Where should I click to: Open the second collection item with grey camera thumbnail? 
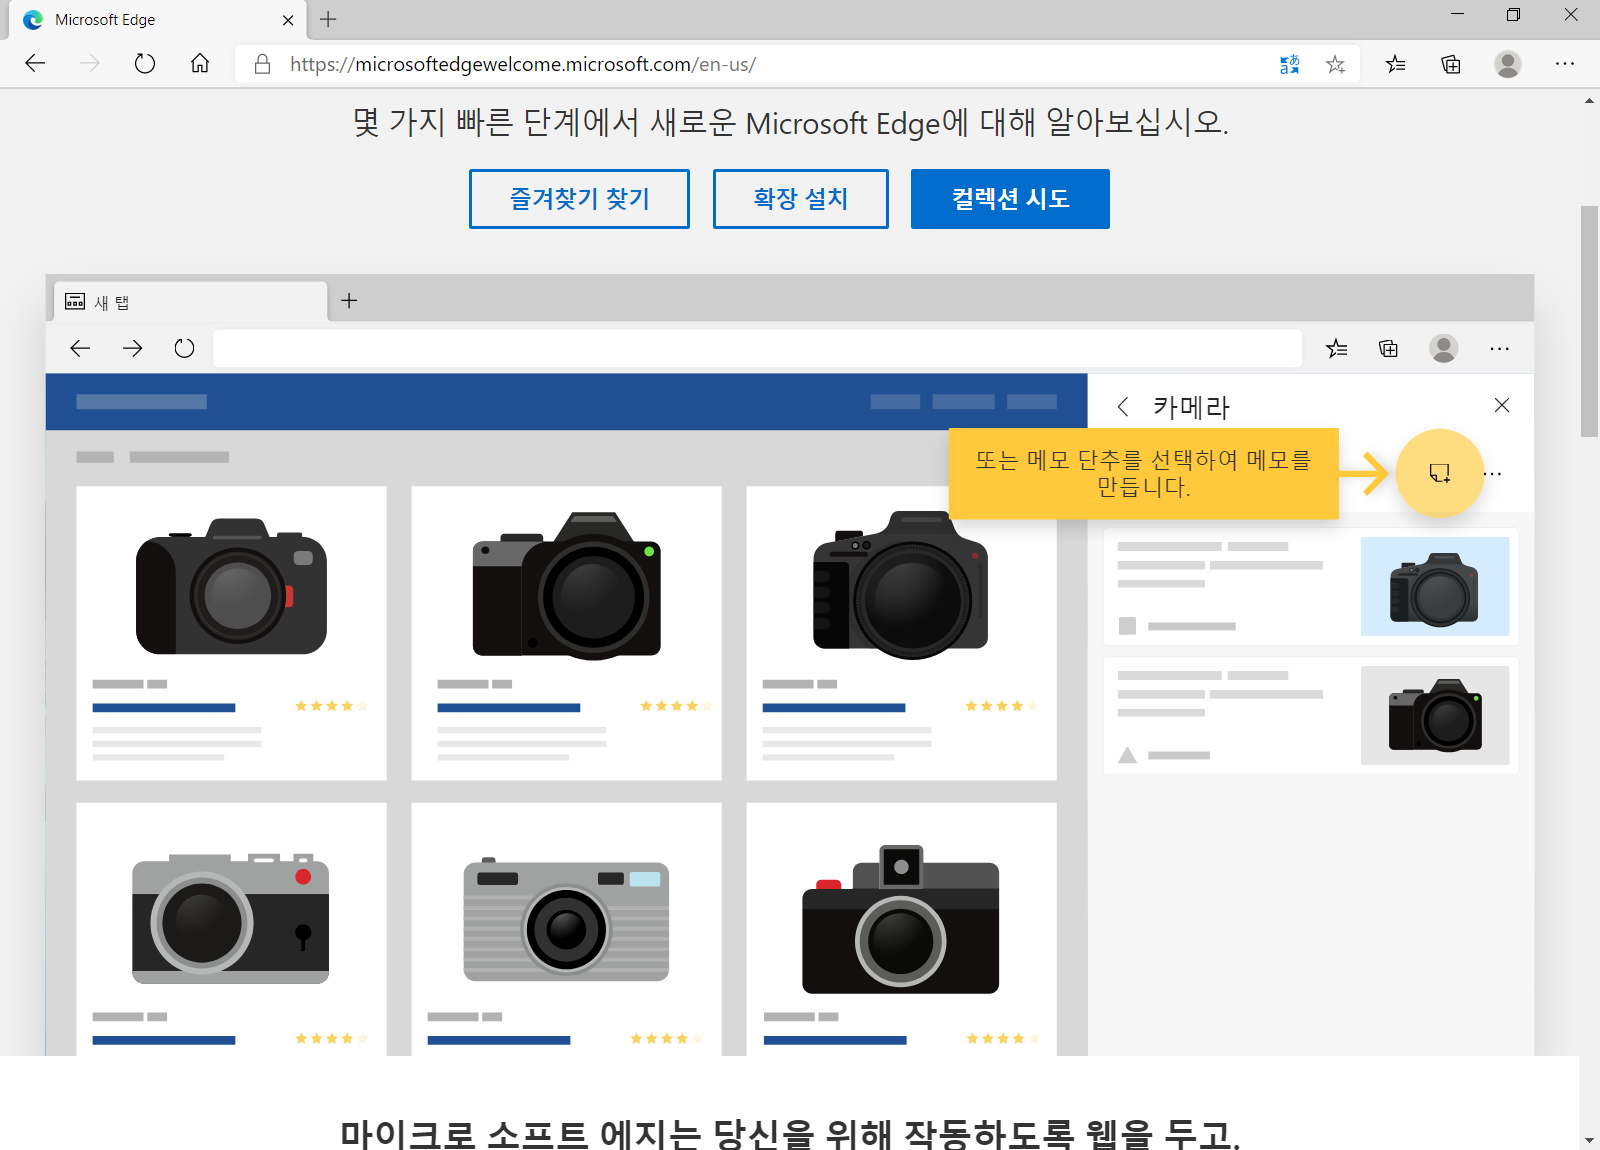coord(1311,715)
